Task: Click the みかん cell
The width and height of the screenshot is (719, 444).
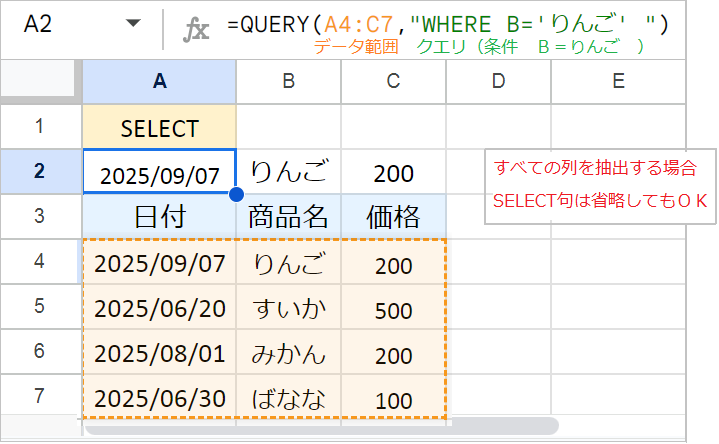Action: pyautogui.click(x=288, y=352)
